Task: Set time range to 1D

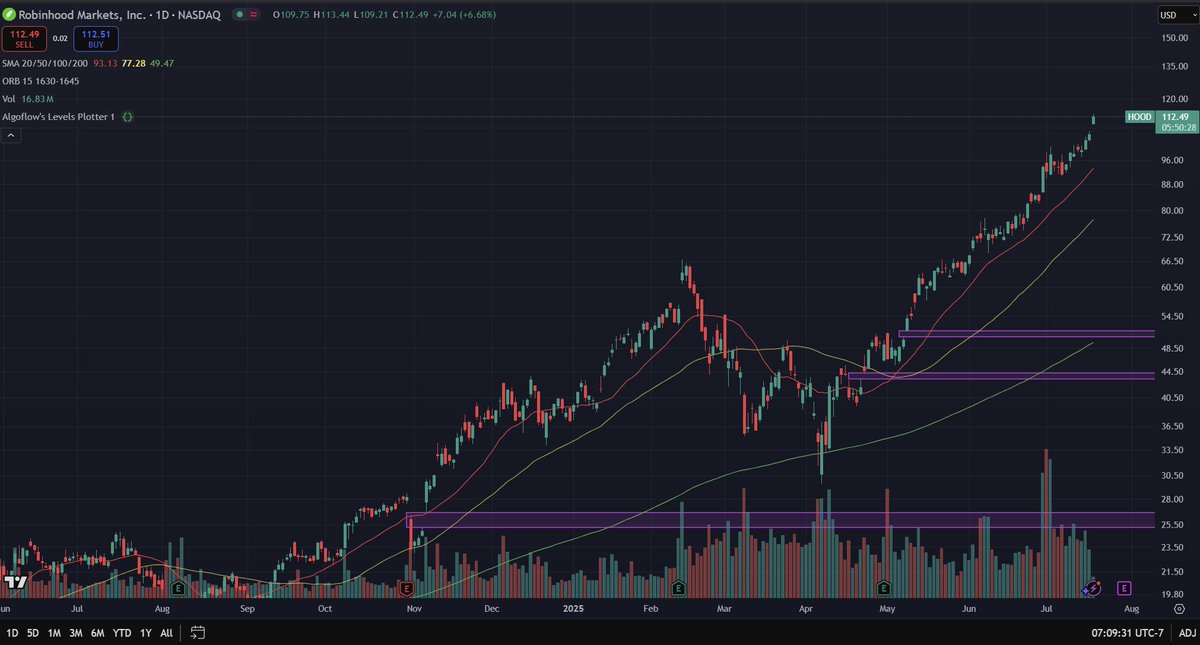Action: tap(12, 633)
